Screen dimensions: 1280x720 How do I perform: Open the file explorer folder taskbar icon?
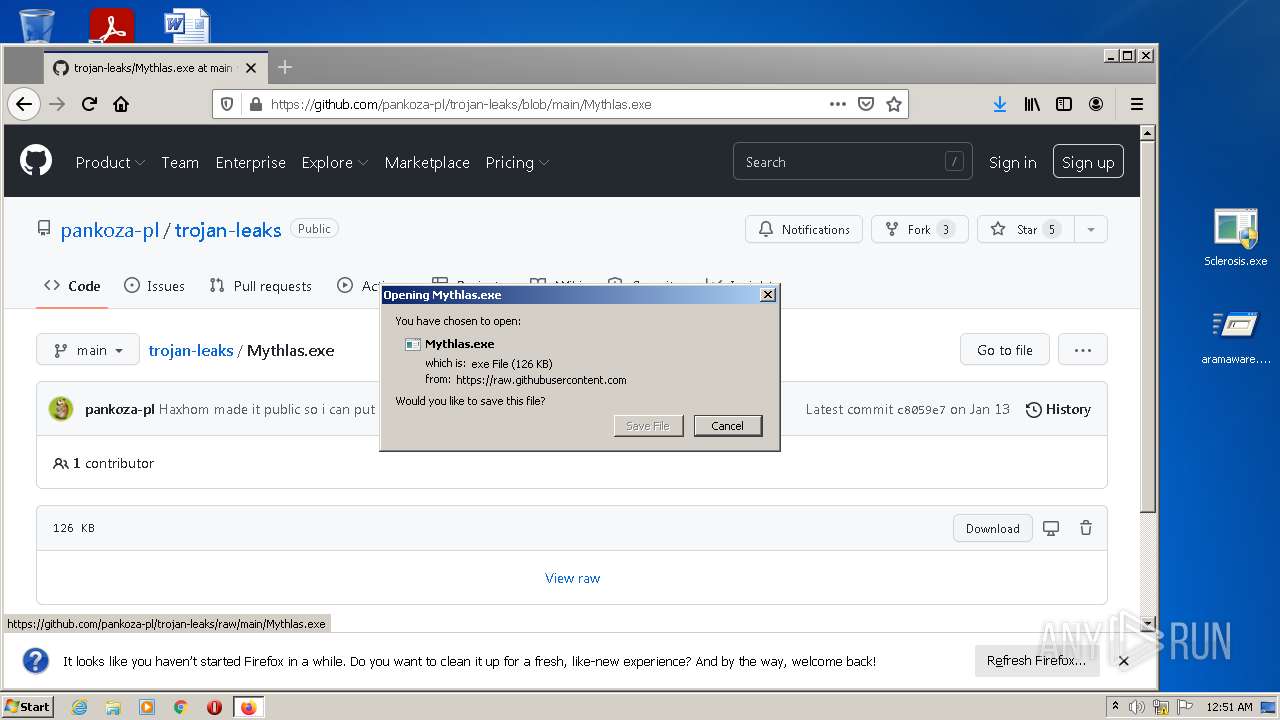coord(113,707)
